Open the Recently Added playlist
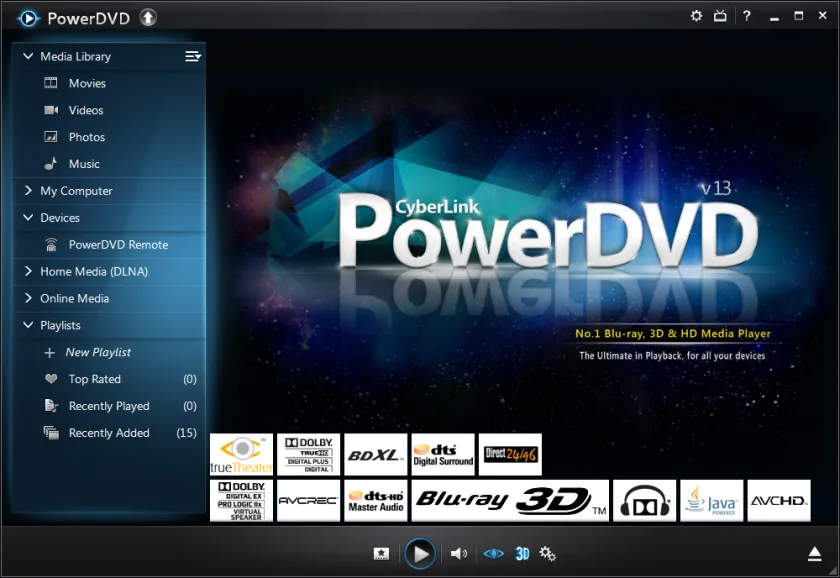 109,433
